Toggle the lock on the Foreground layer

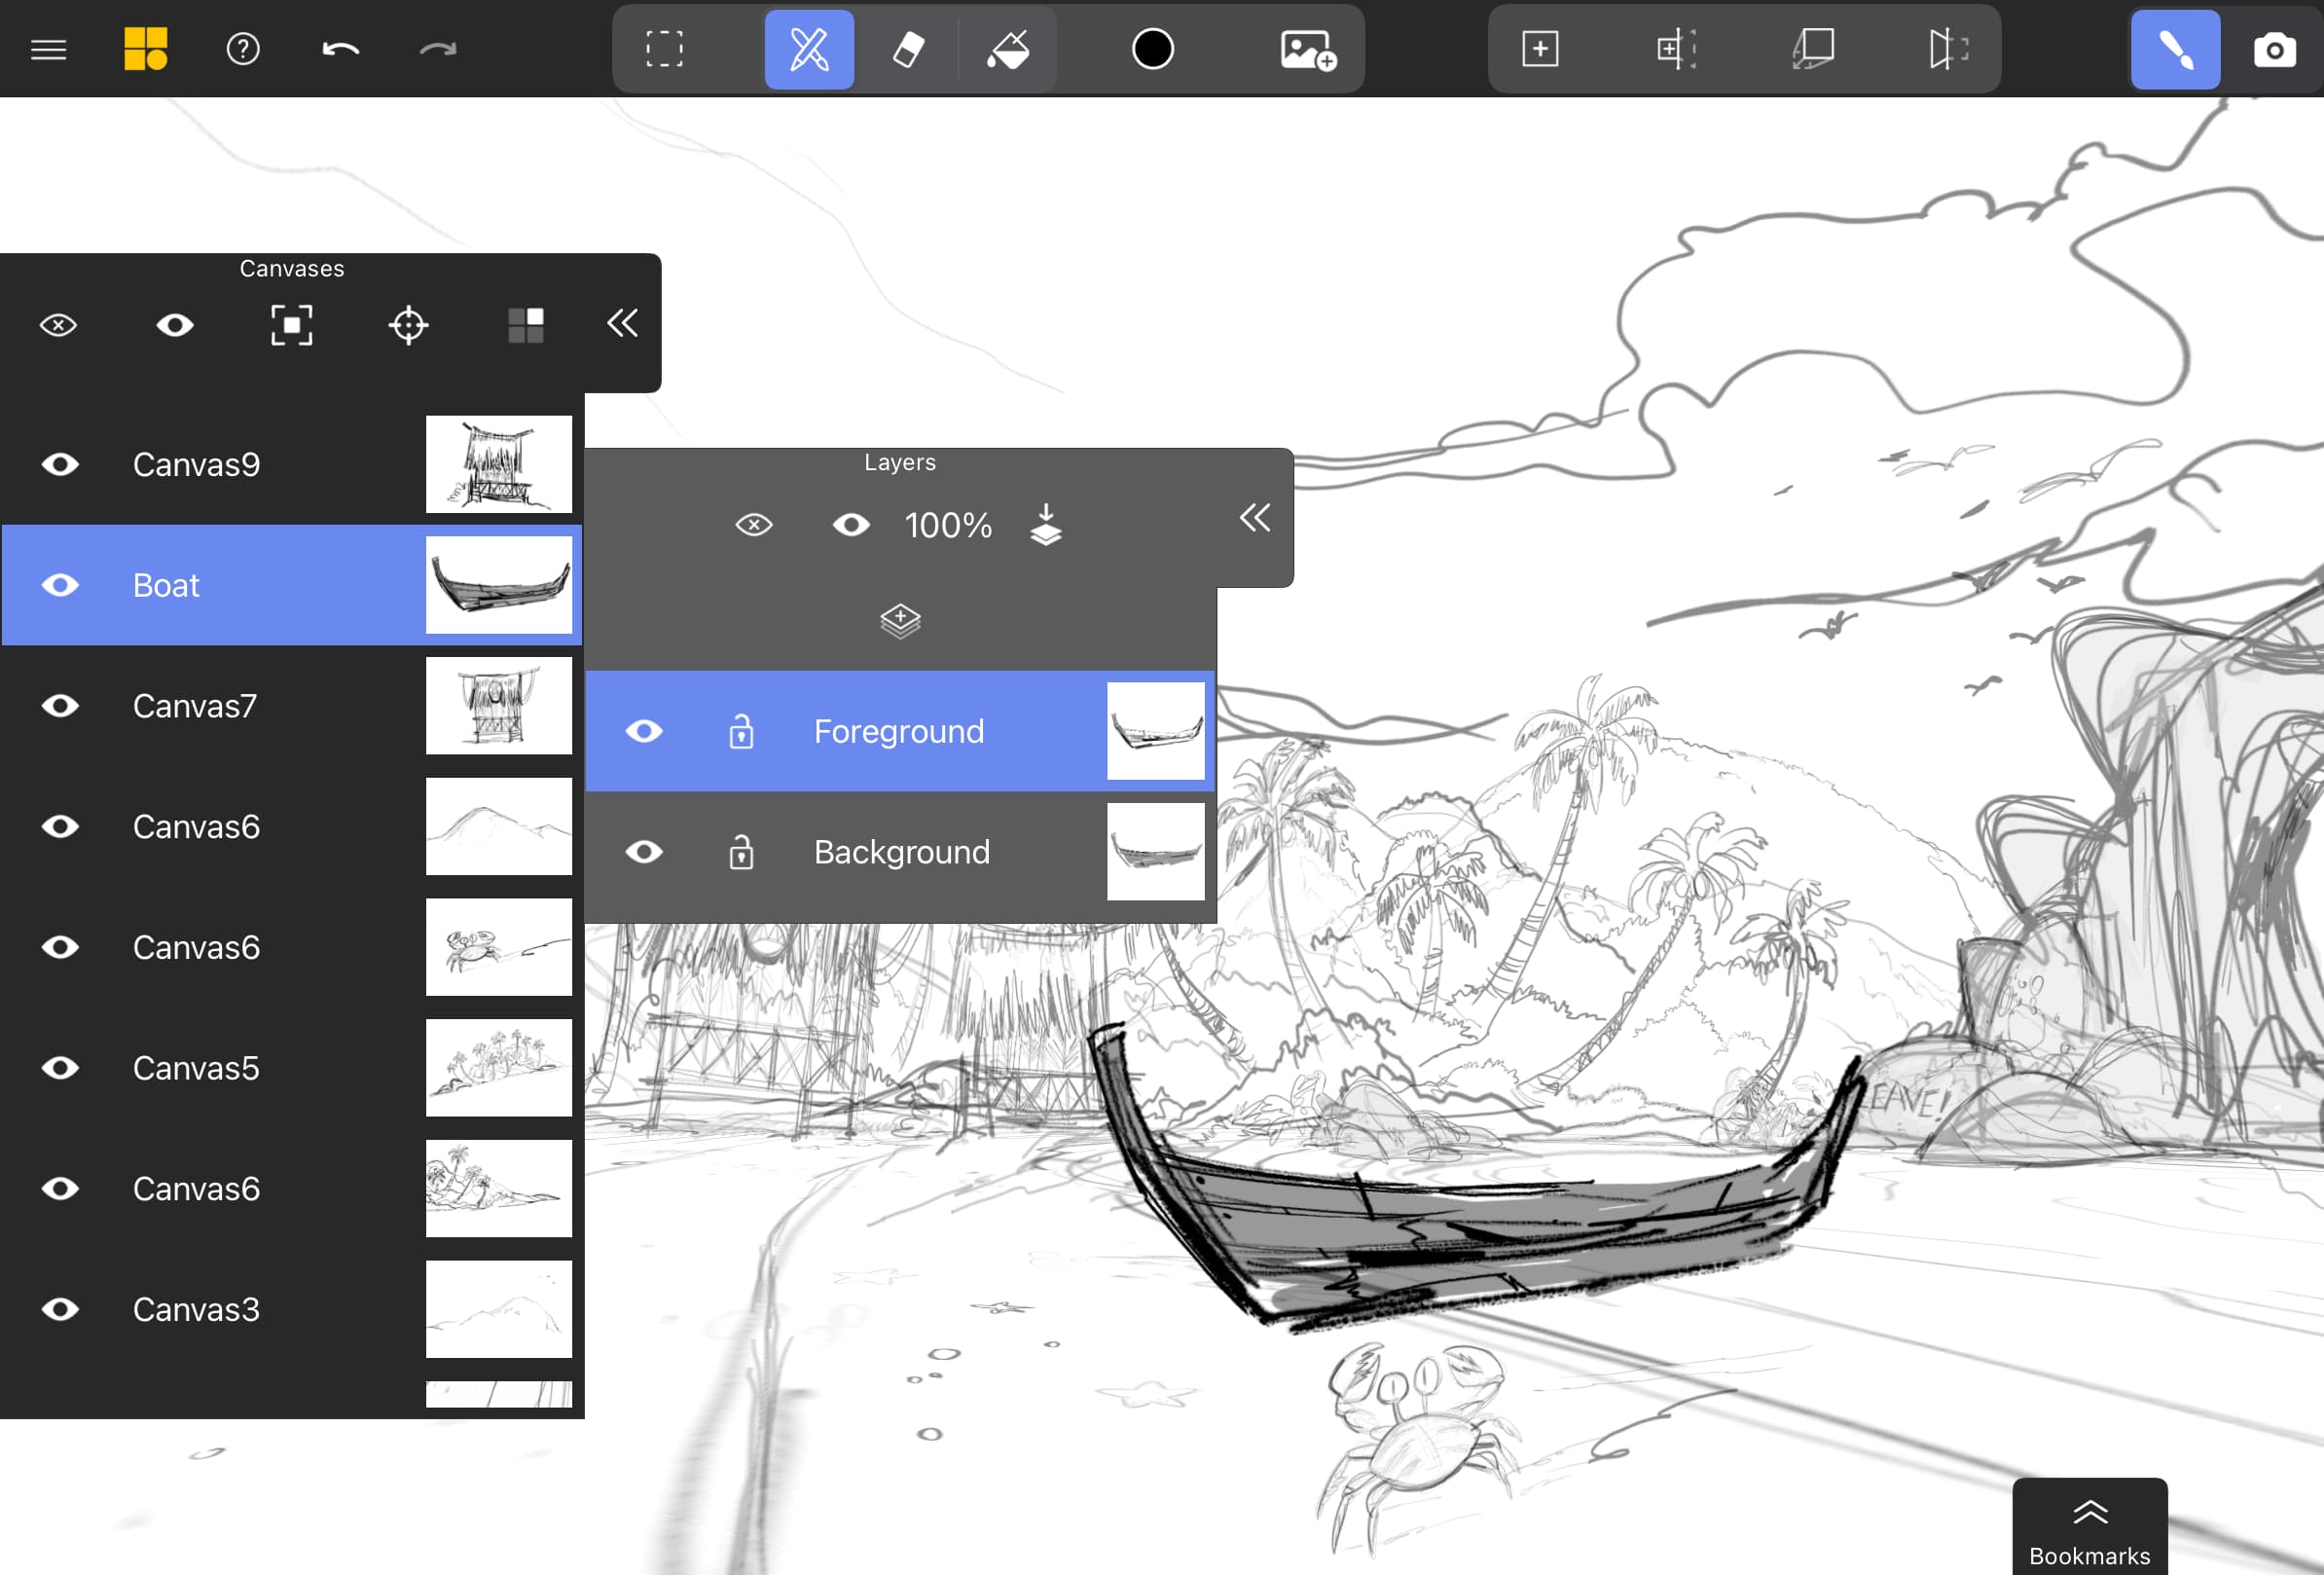741,731
